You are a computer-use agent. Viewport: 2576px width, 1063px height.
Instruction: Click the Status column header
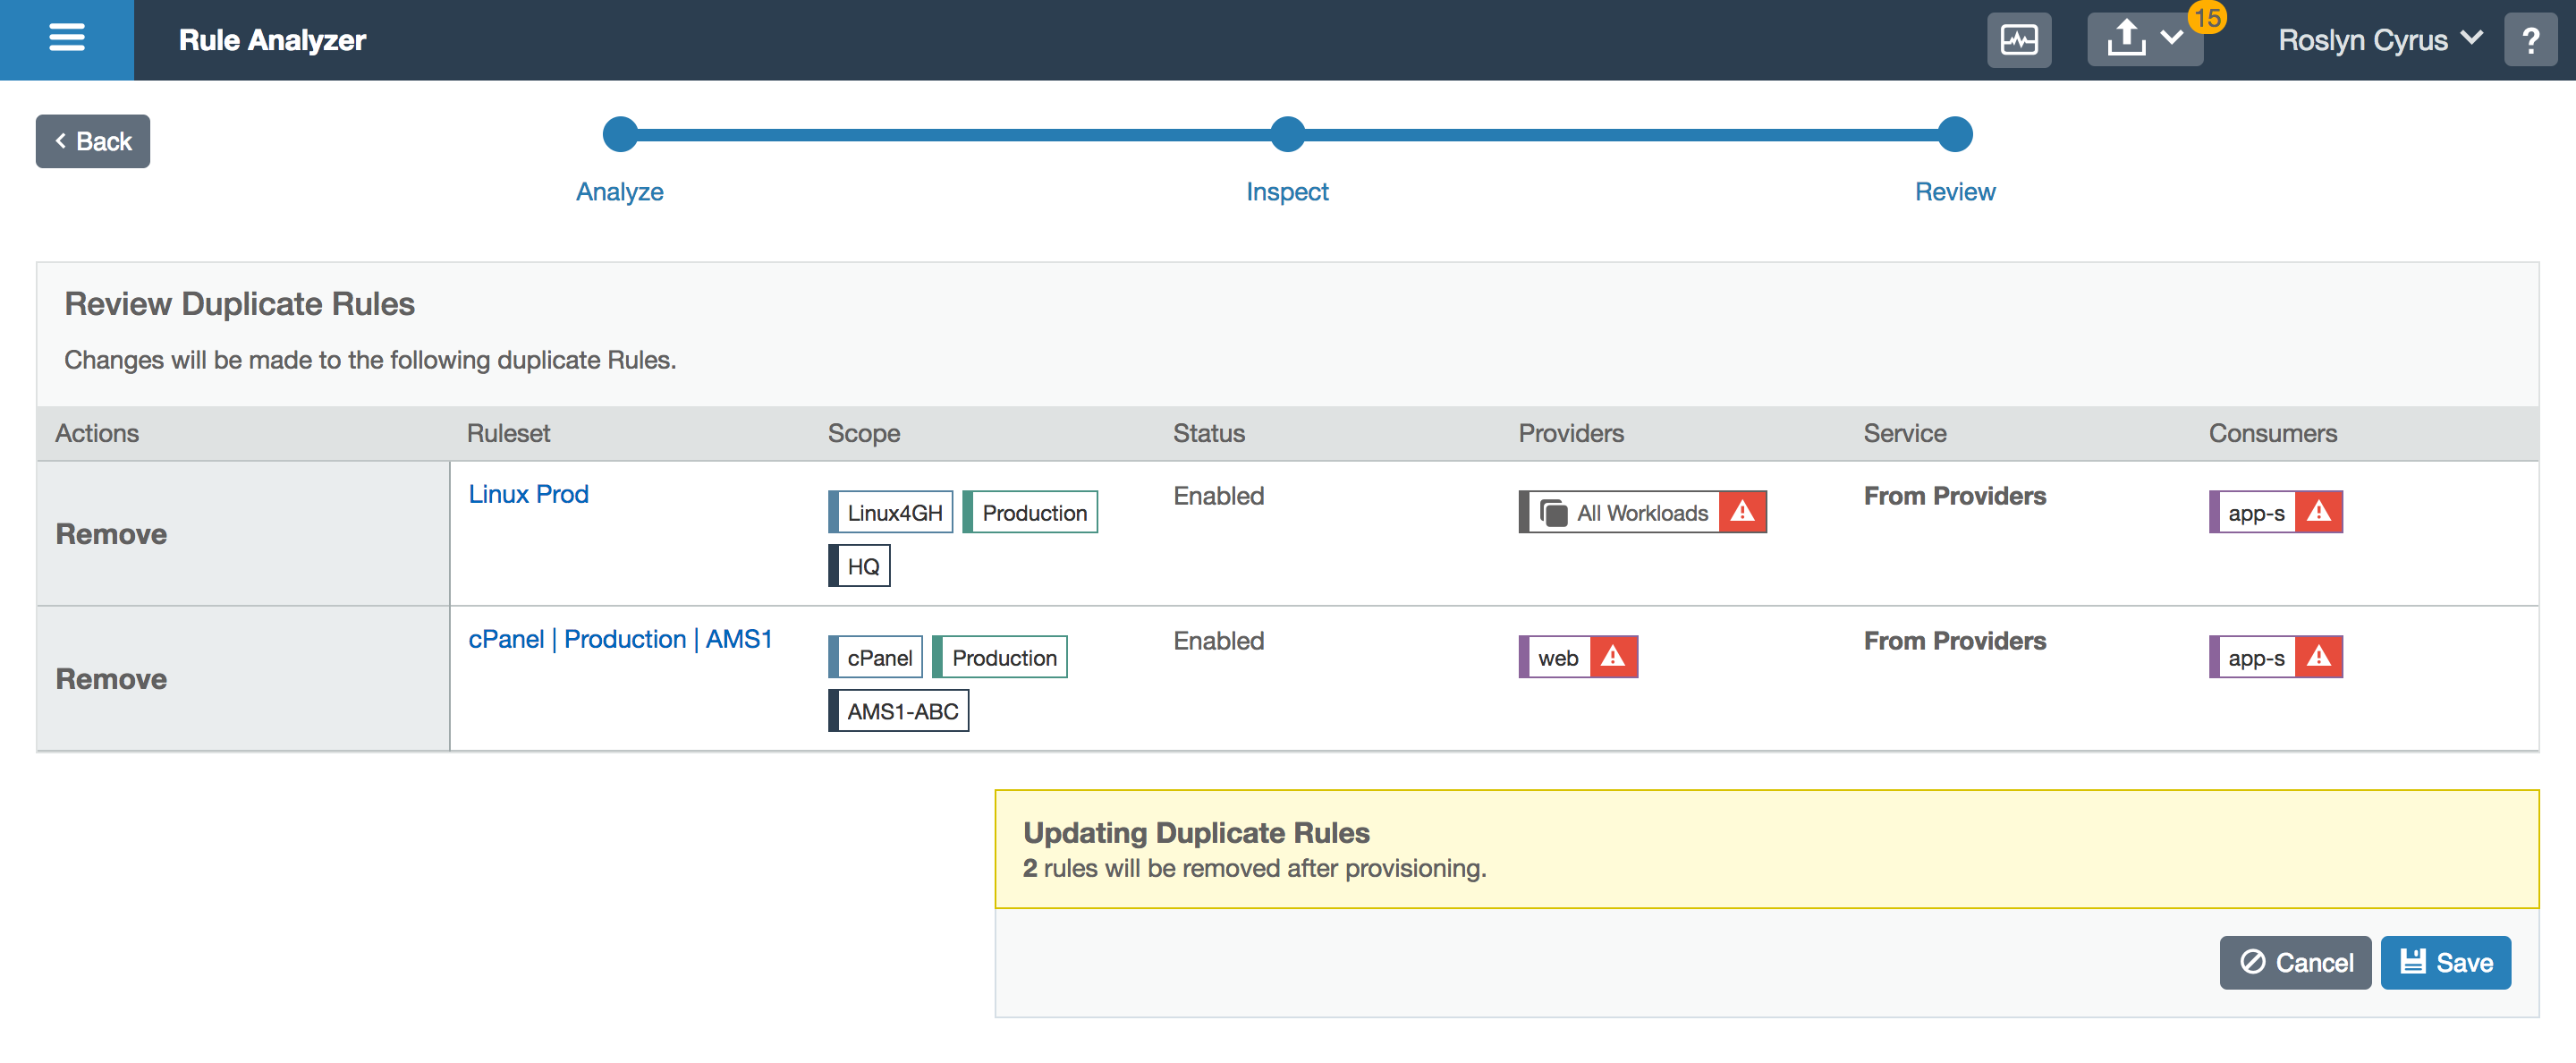pos(1208,433)
